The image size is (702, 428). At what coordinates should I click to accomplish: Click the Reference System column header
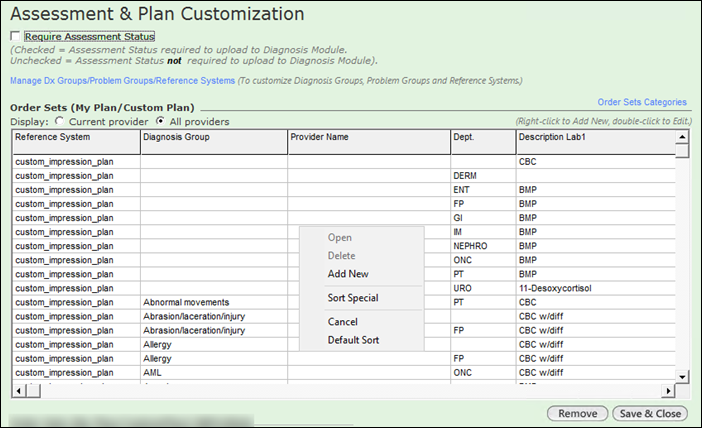click(77, 142)
